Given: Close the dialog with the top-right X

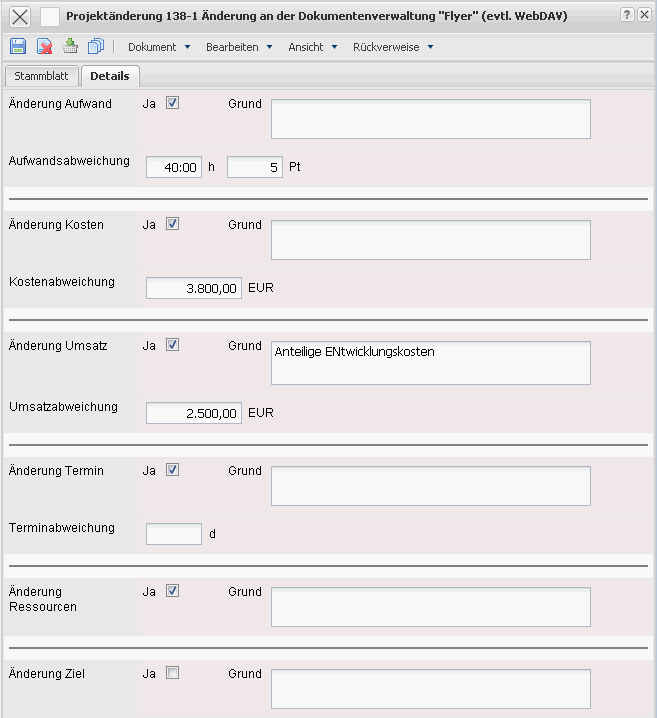Looking at the screenshot, I should click(x=644, y=15).
